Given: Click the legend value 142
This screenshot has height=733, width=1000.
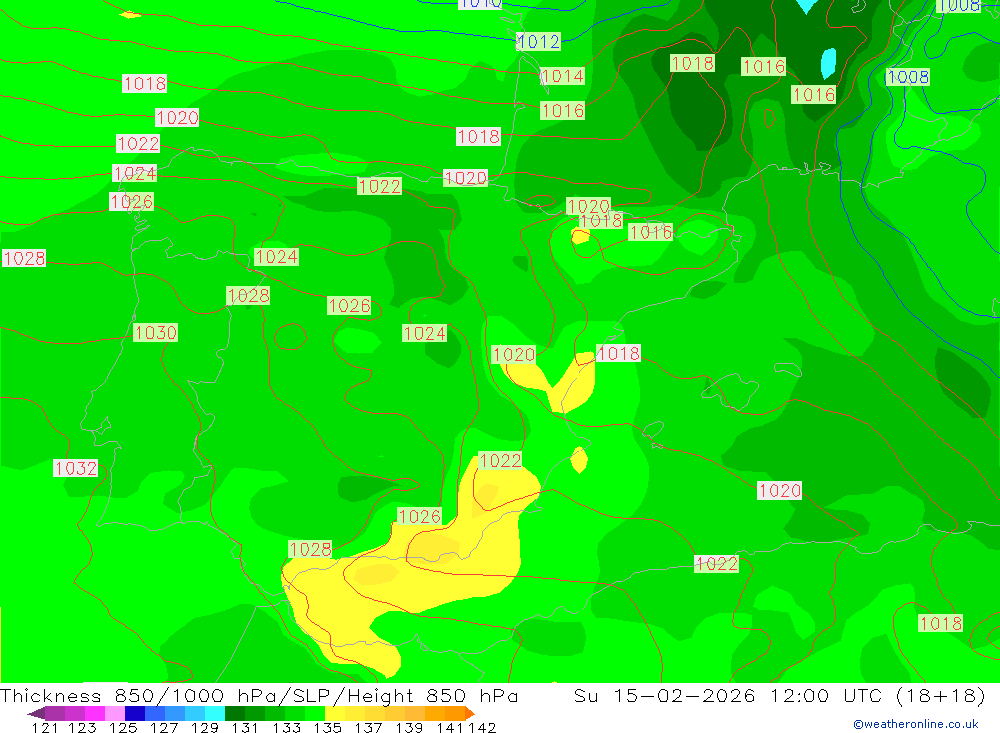Looking at the screenshot, I should [482, 727].
